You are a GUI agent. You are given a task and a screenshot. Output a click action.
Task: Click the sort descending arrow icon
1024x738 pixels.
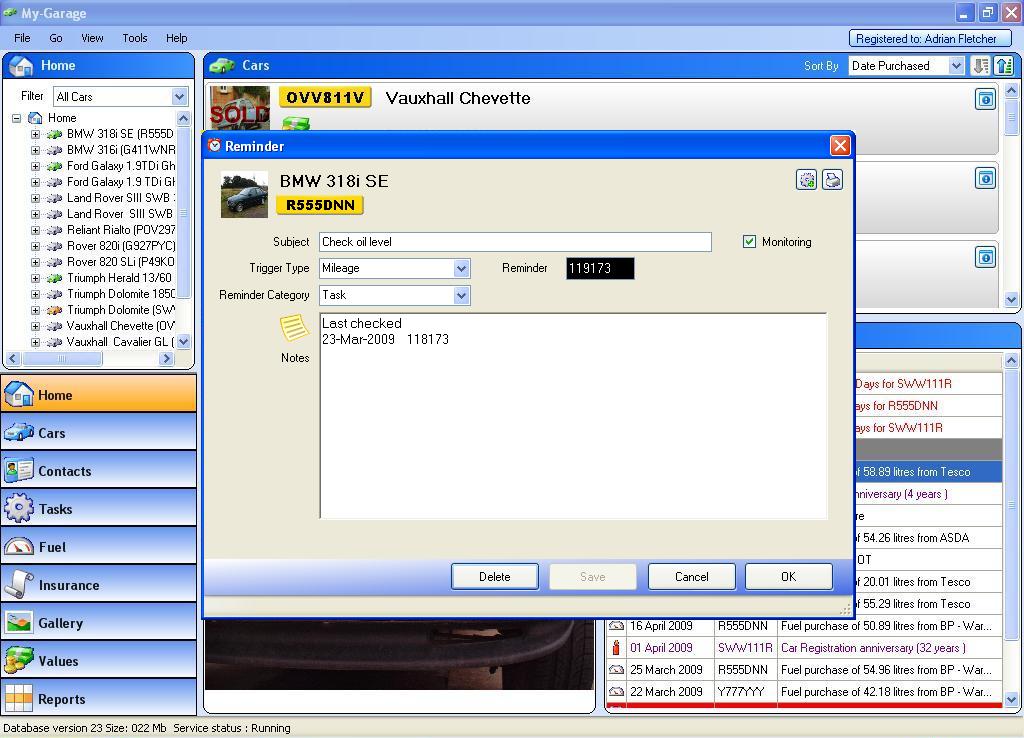pyautogui.click(x=980, y=66)
